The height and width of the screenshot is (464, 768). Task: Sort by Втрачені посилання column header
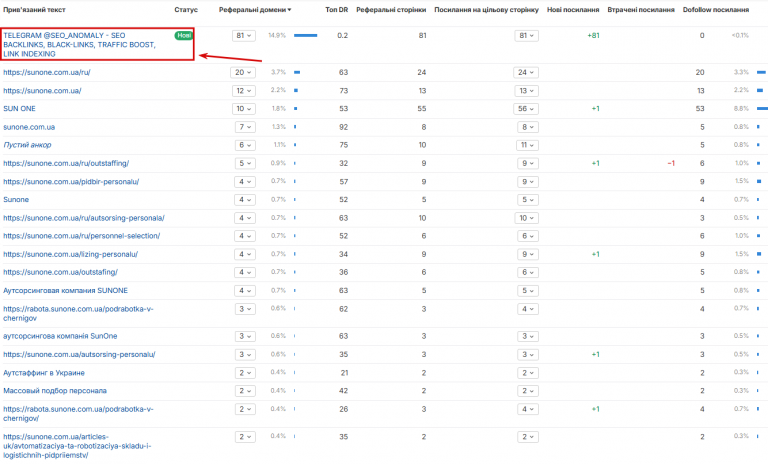pos(641,10)
